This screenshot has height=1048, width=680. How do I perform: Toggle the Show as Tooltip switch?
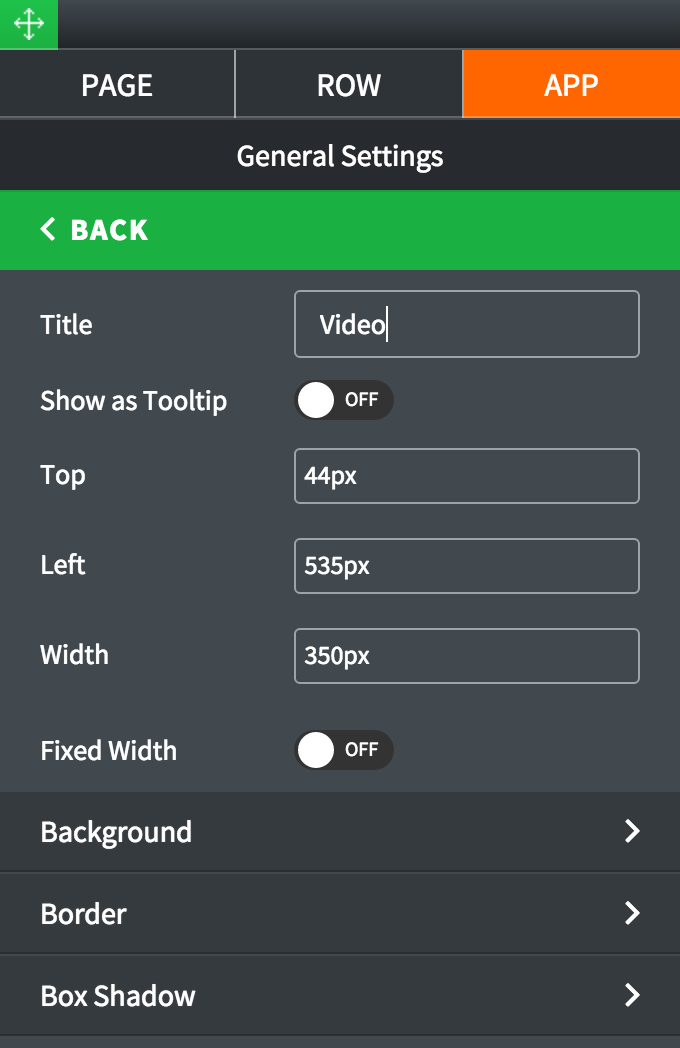tap(343, 400)
